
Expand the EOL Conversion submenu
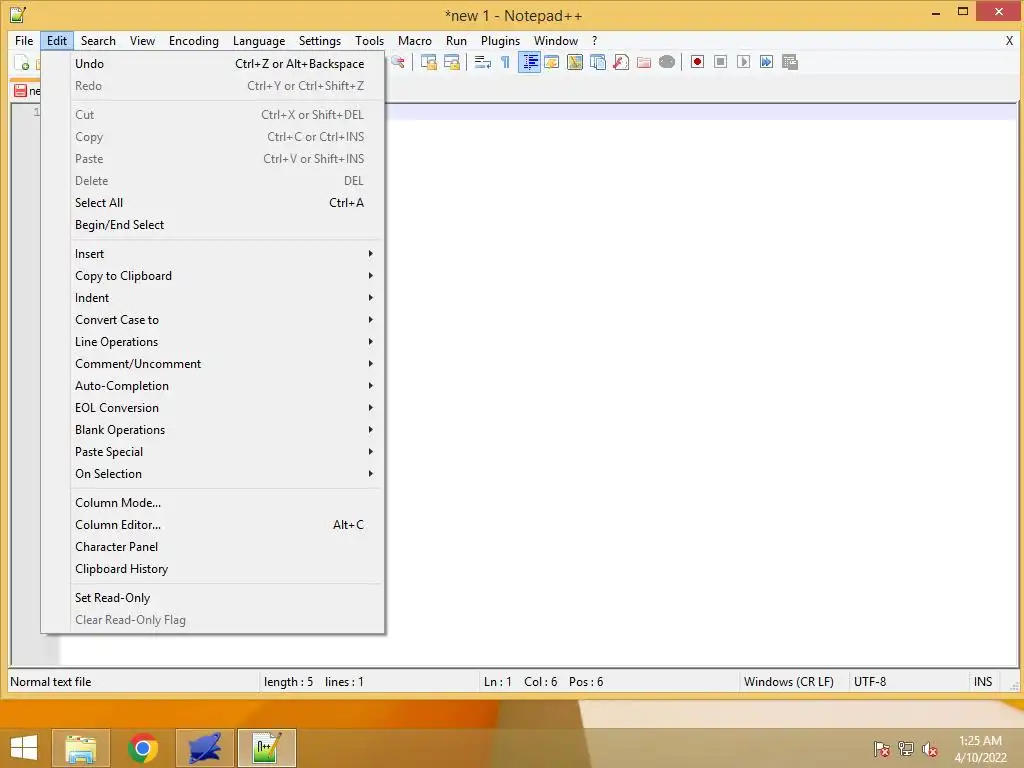(x=226, y=408)
